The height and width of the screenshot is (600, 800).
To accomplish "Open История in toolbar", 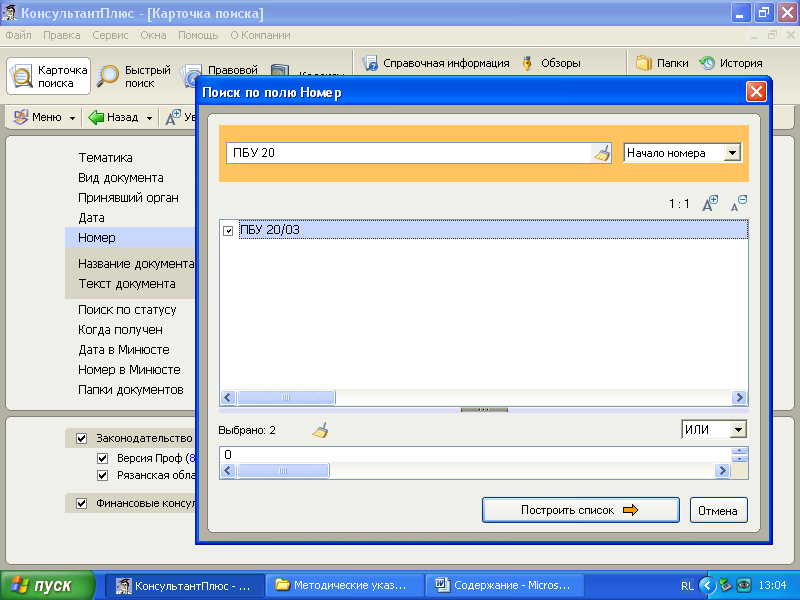I will (x=731, y=63).
